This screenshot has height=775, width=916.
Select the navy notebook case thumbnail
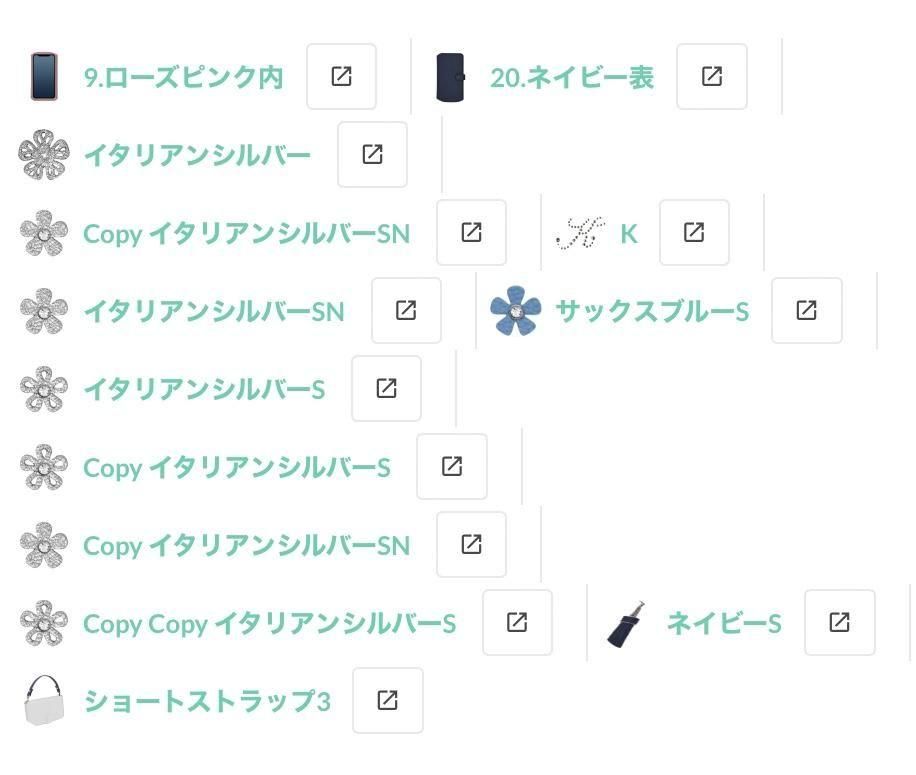[x=451, y=77]
